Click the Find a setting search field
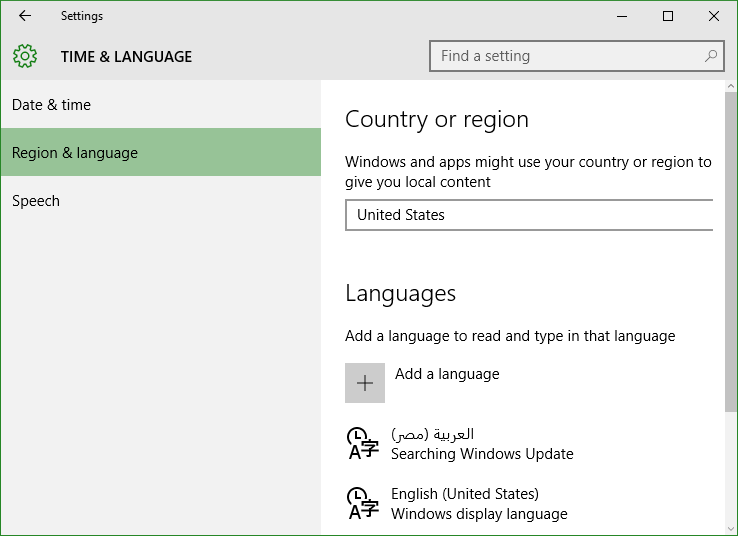This screenshot has height=536, width=738. [577, 56]
